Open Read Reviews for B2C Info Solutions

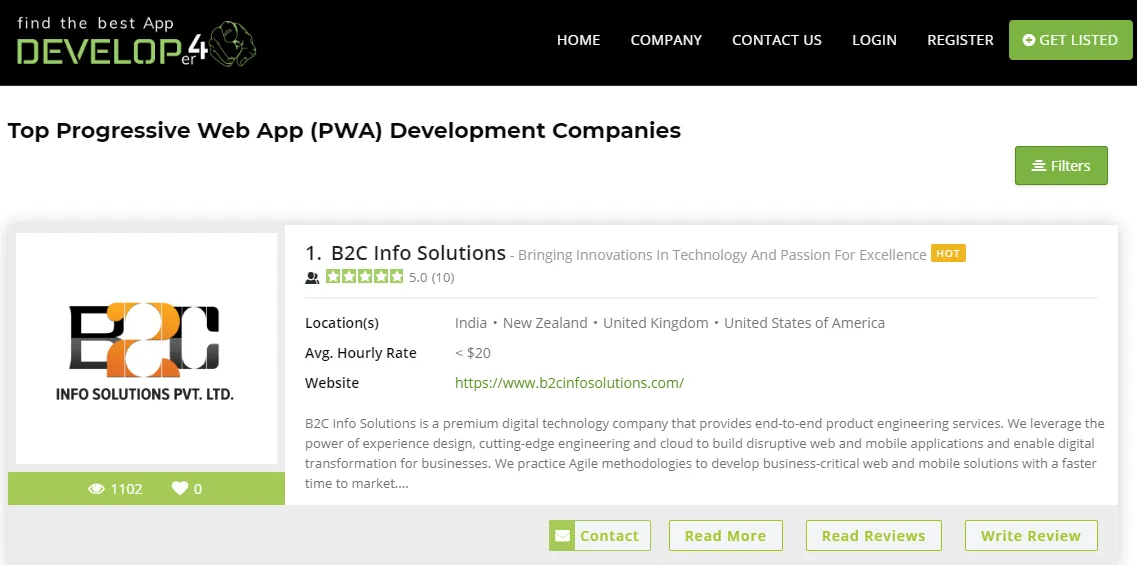click(x=873, y=536)
